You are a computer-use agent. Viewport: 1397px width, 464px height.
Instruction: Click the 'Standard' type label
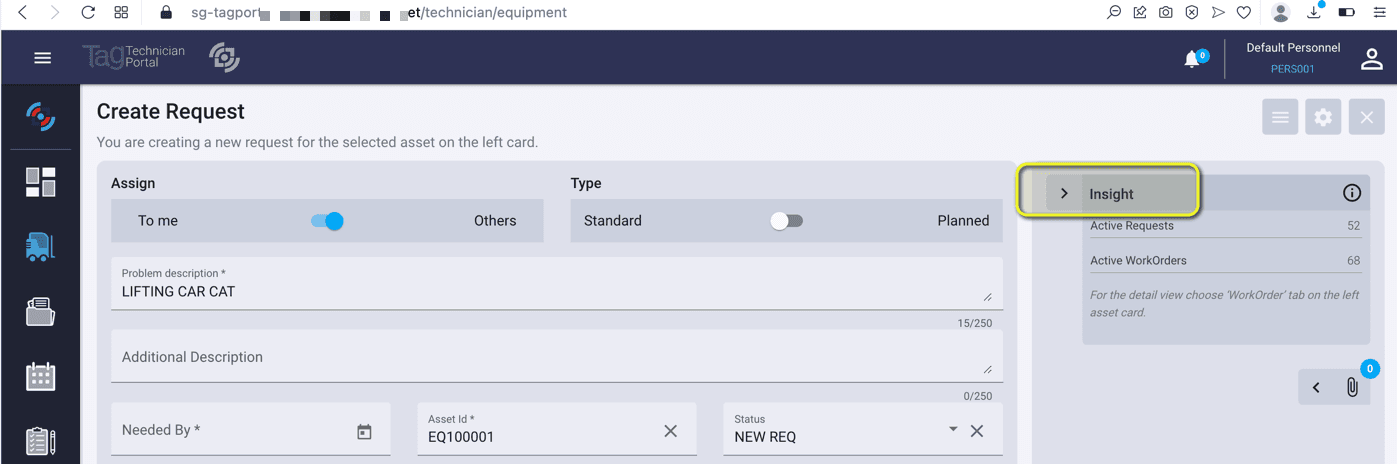(x=613, y=221)
